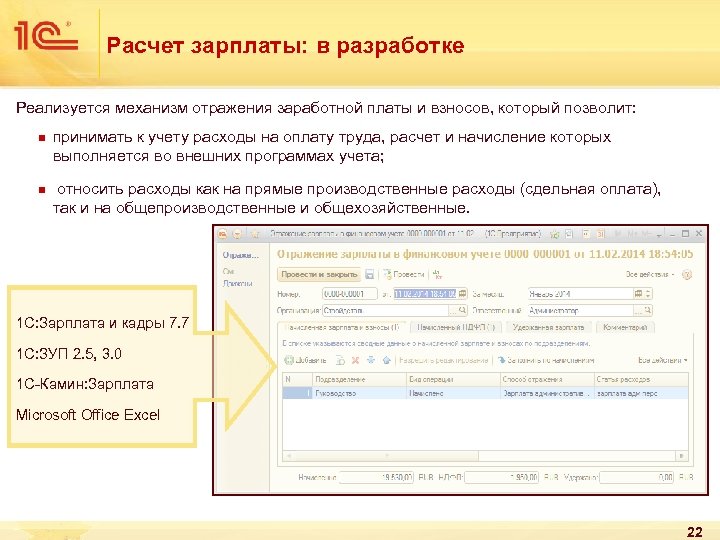Move the row down with the down arrow
Screen dimensions: 720x540
click(x=371, y=360)
